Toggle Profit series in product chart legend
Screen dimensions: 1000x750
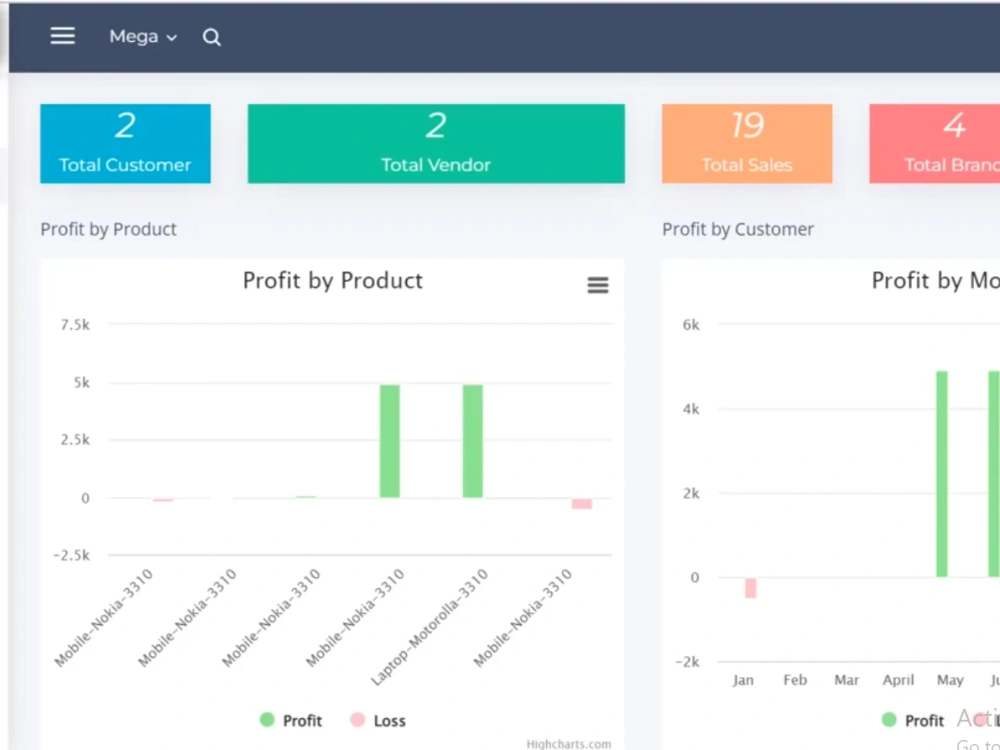291,721
